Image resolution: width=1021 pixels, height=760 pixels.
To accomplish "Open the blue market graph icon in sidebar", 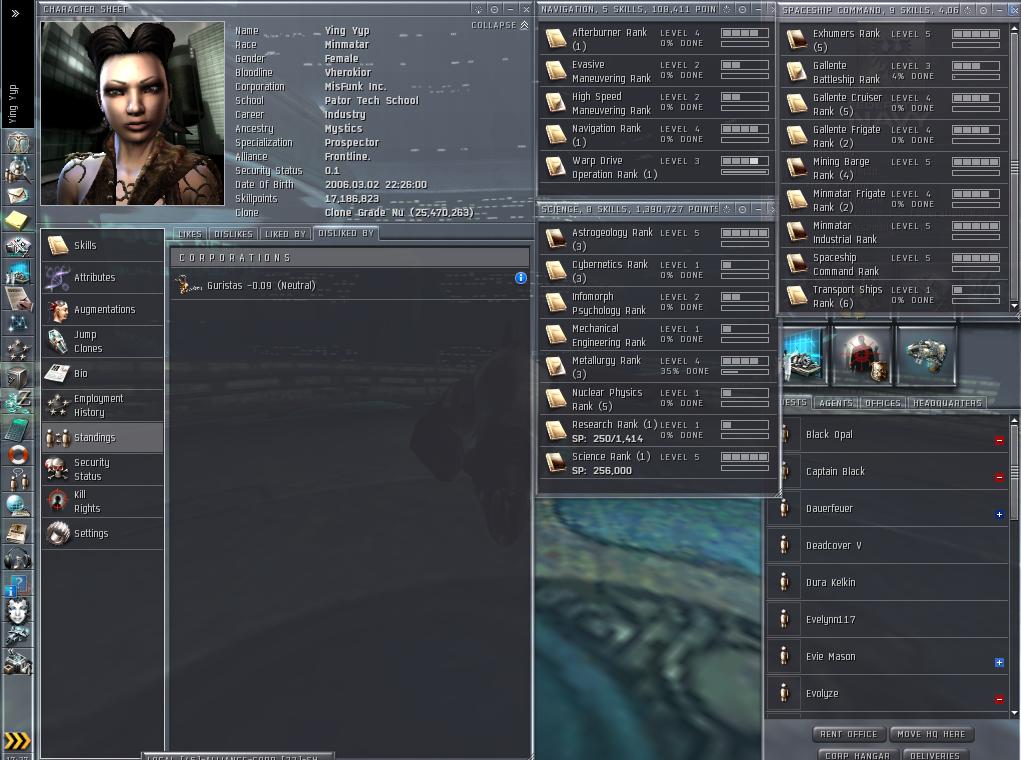I will [18, 272].
